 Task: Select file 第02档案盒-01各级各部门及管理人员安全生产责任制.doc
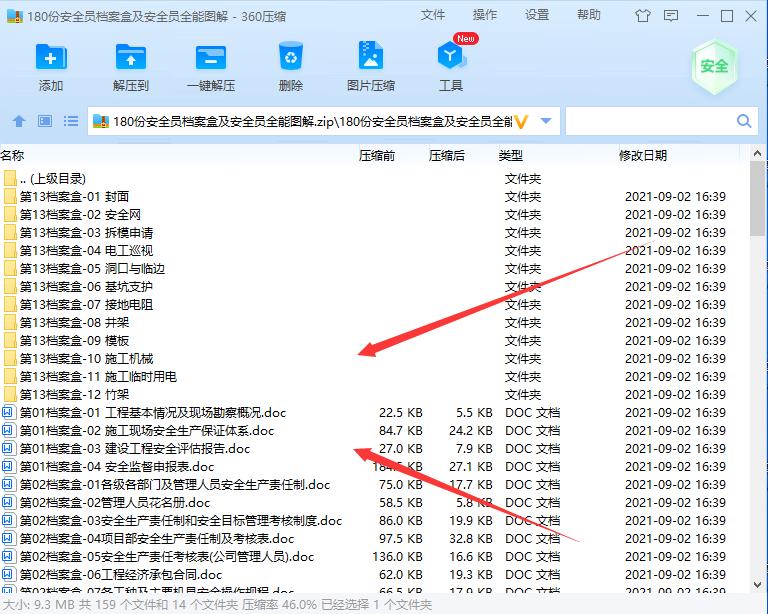click(375, 485)
